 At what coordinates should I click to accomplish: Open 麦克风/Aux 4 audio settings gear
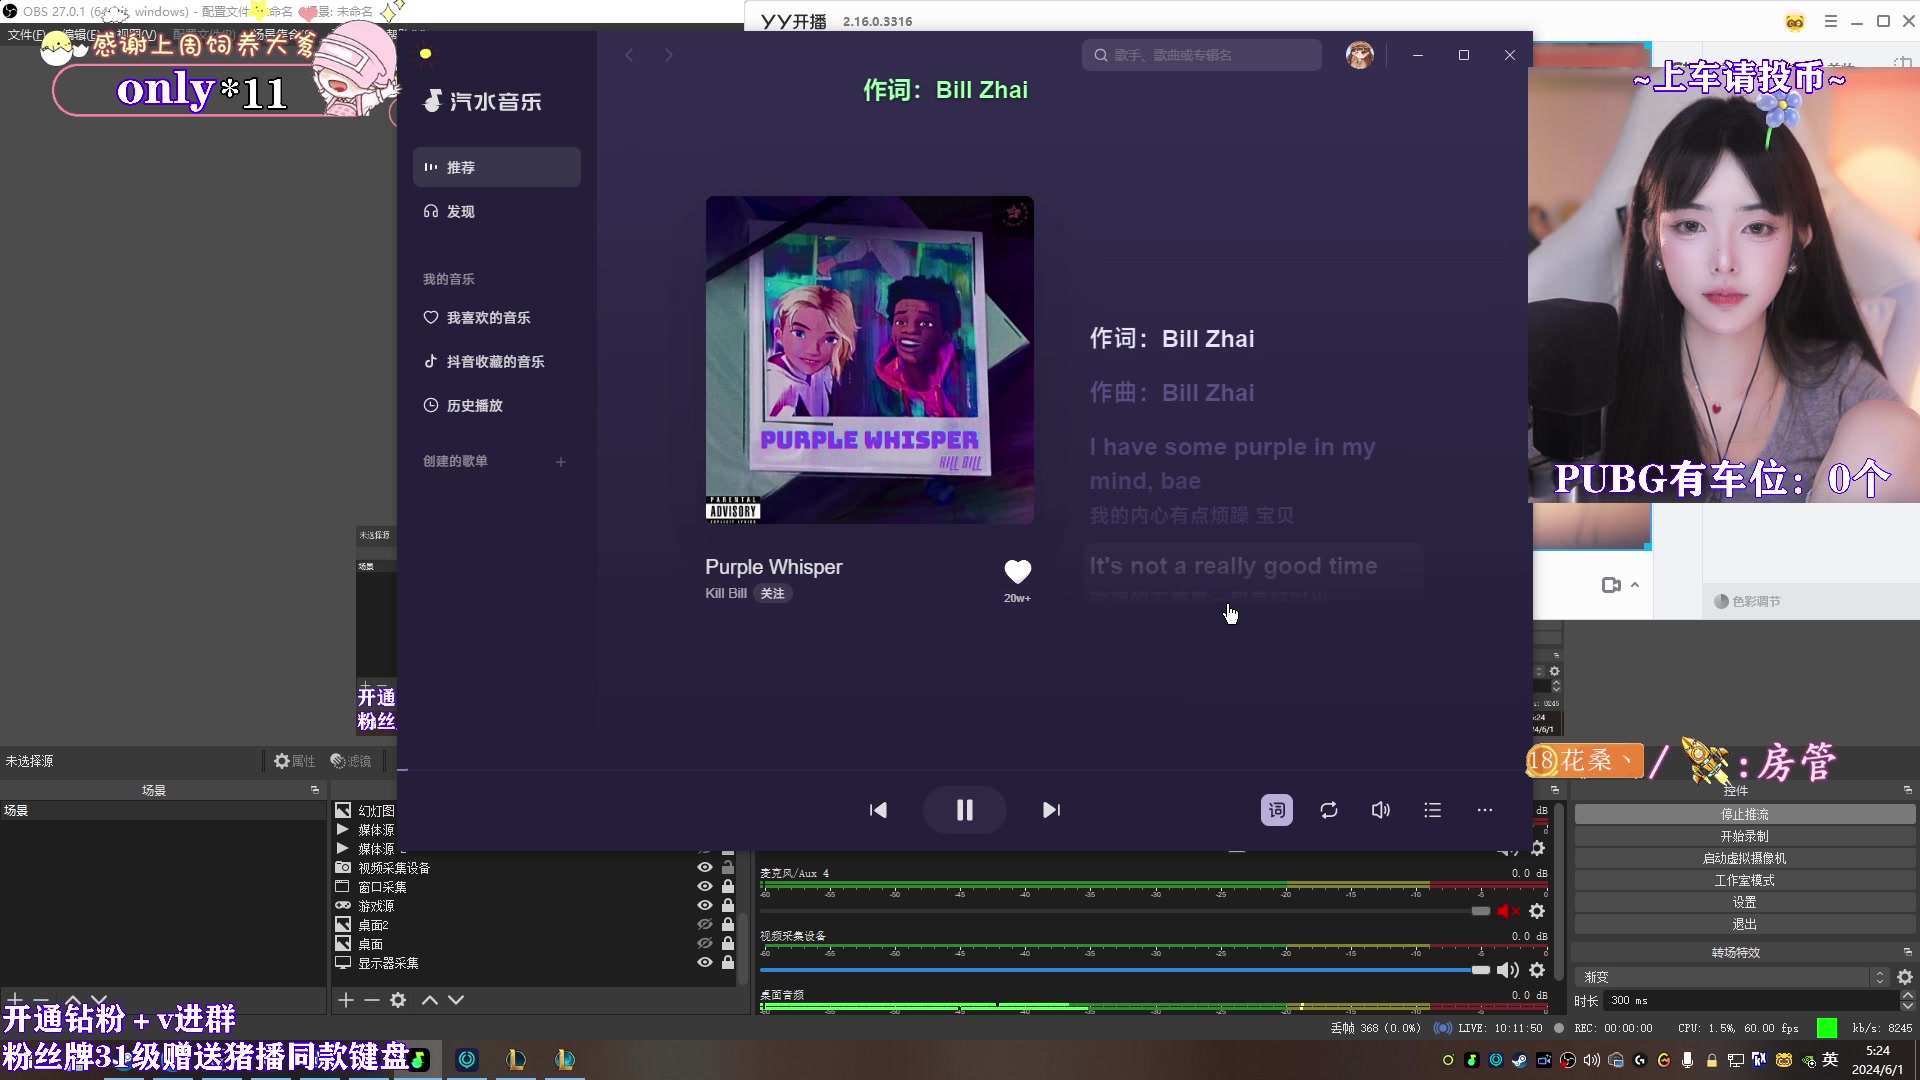pos(1538,911)
